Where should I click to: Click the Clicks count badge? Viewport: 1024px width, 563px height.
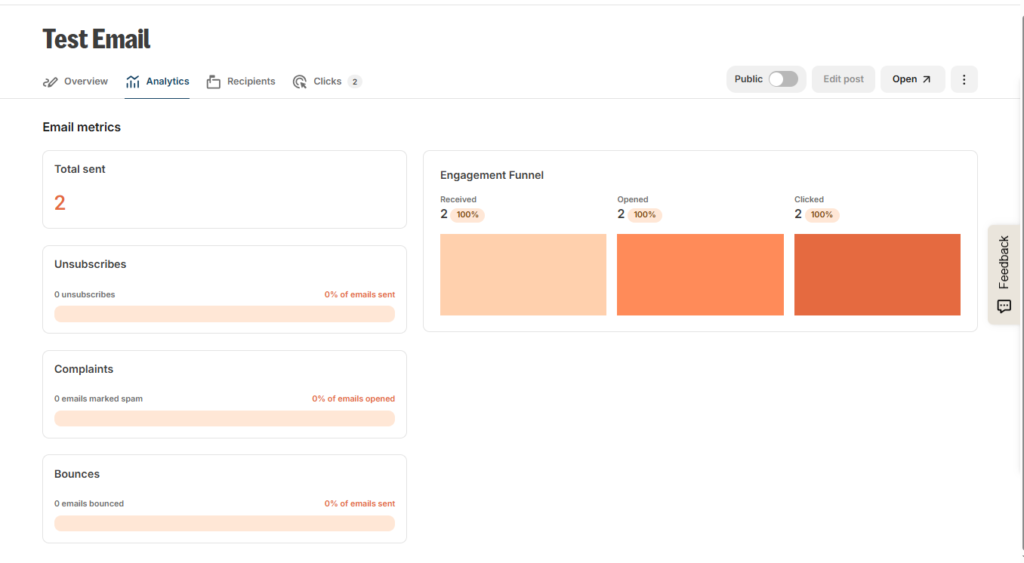pyautogui.click(x=355, y=82)
